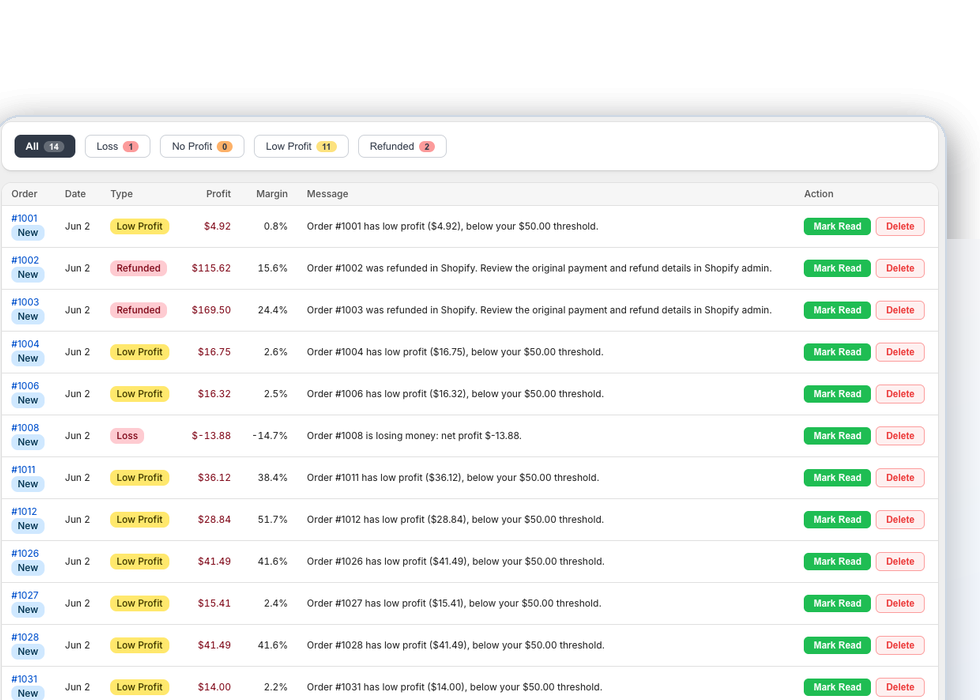This screenshot has width=980, height=700.
Task: Switch to Low Profit filter
Action: (301, 146)
